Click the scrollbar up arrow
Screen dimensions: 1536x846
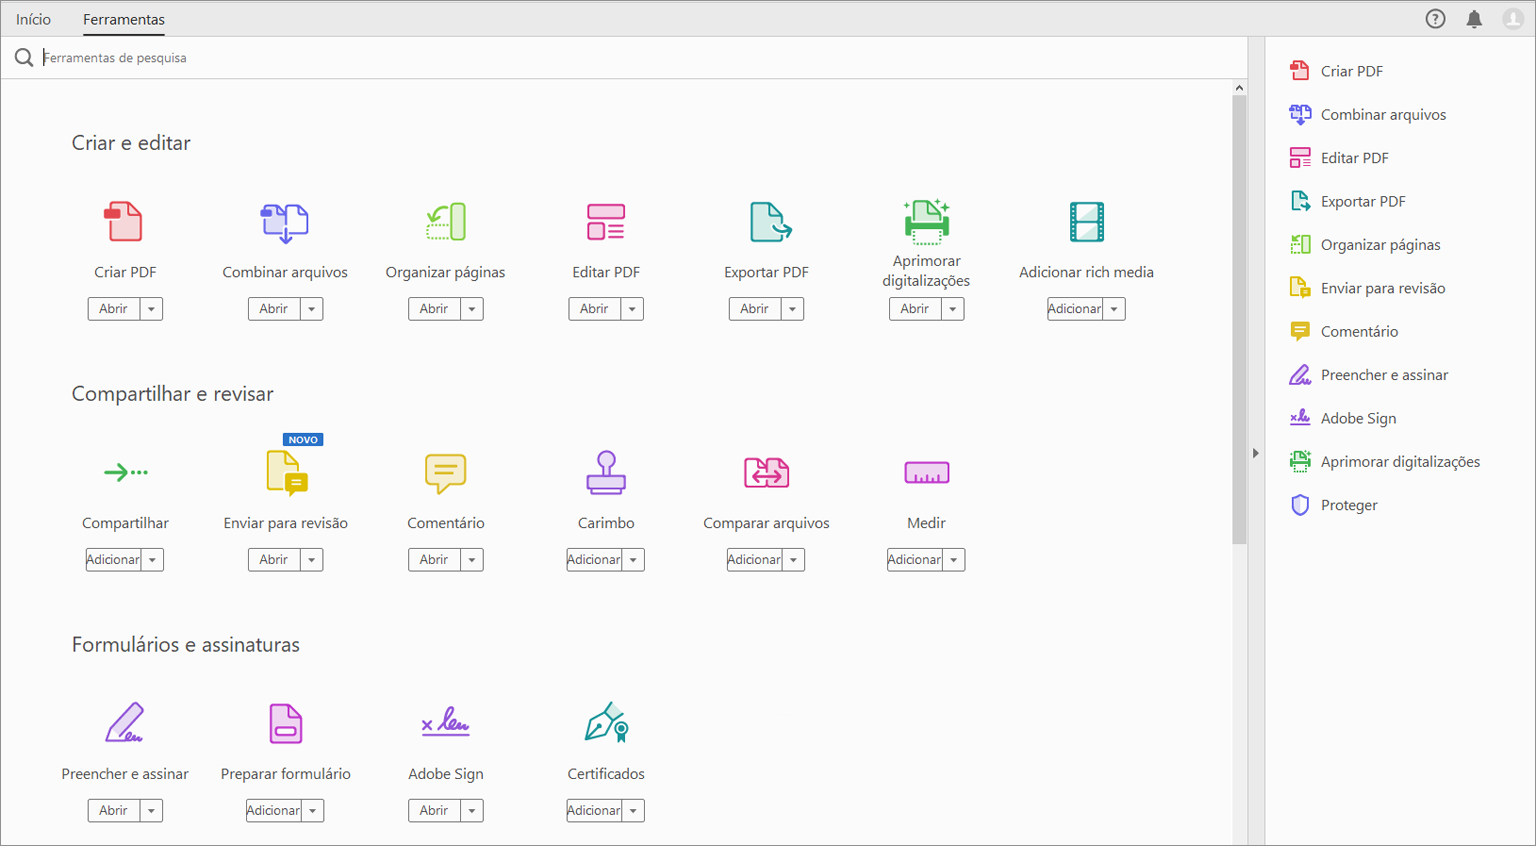click(x=1239, y=88)
